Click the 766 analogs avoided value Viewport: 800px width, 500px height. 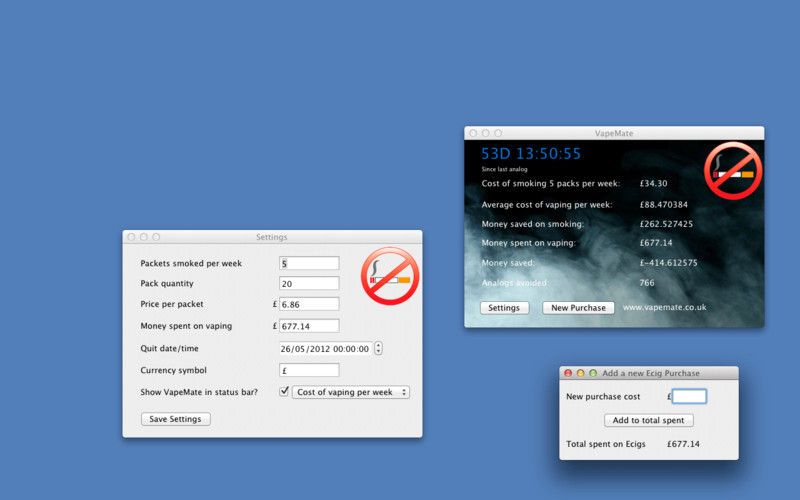tap(647, 283)
